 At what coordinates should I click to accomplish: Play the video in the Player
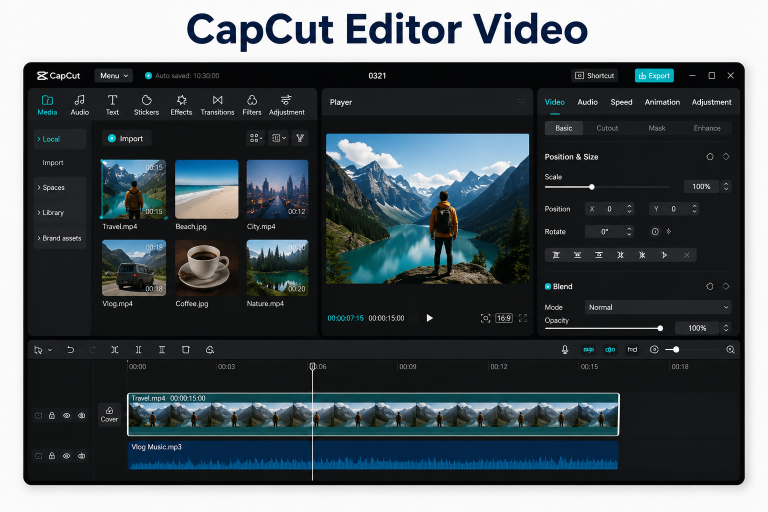[430, 318]
